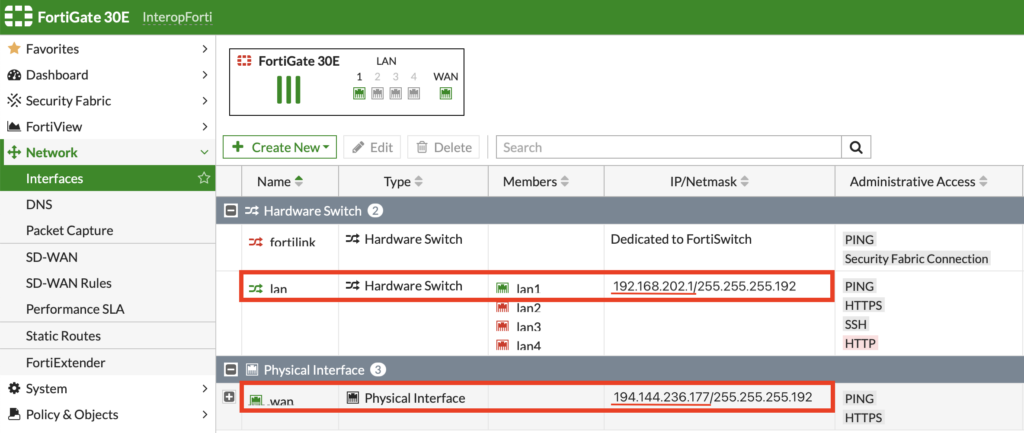Screen dimensions: 1024x433
Task: Collapse the Network menu chevron
Action: (x=204, y=153)
